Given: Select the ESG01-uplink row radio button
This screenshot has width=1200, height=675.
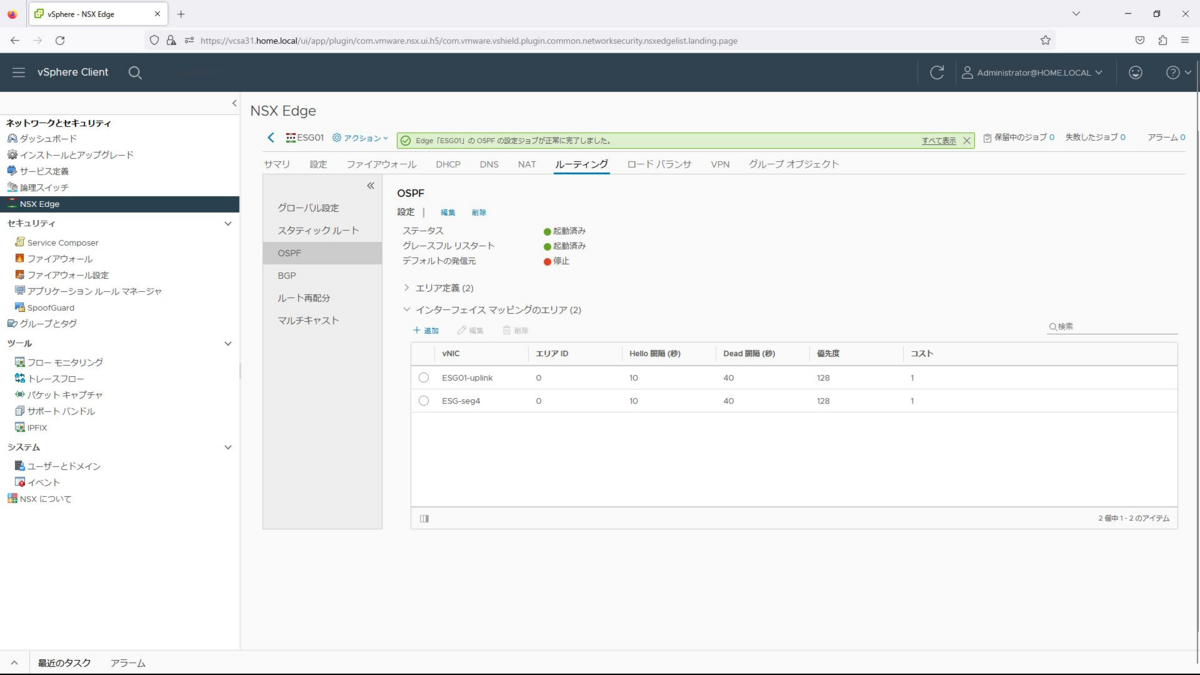Looking at the screenshot, I should pyautogui.click(x=423, y=378).
